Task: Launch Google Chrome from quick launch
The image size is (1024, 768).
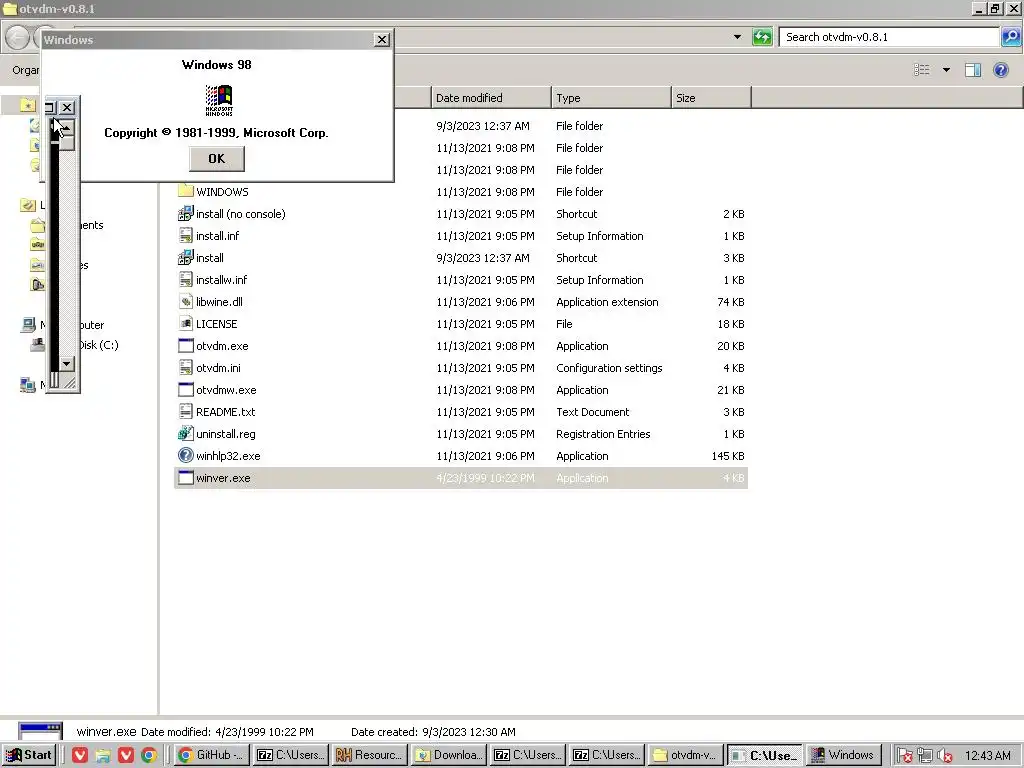Action: pos(149,755)
